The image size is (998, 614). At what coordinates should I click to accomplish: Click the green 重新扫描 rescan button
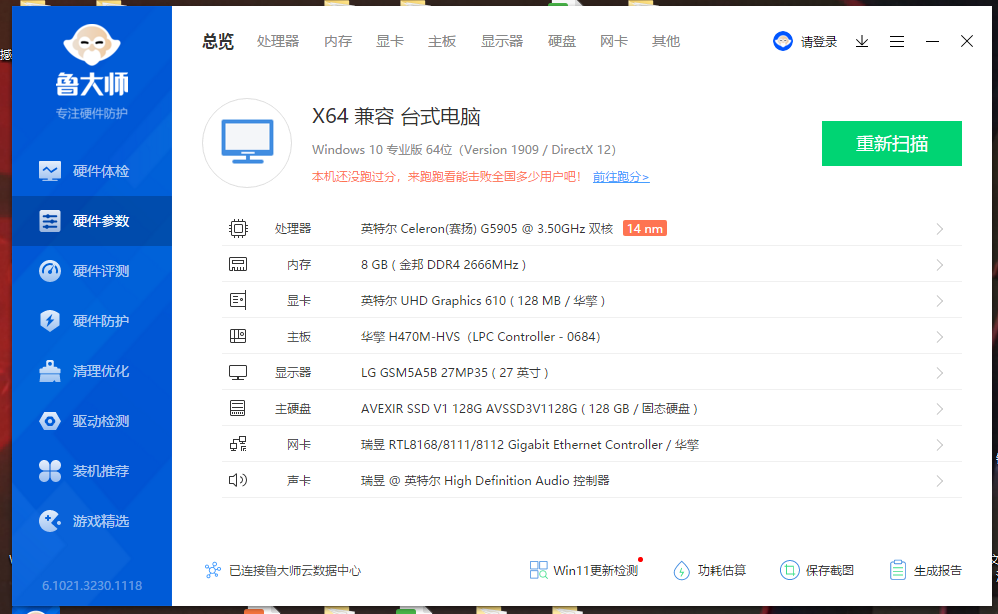[x=892, y=143]
